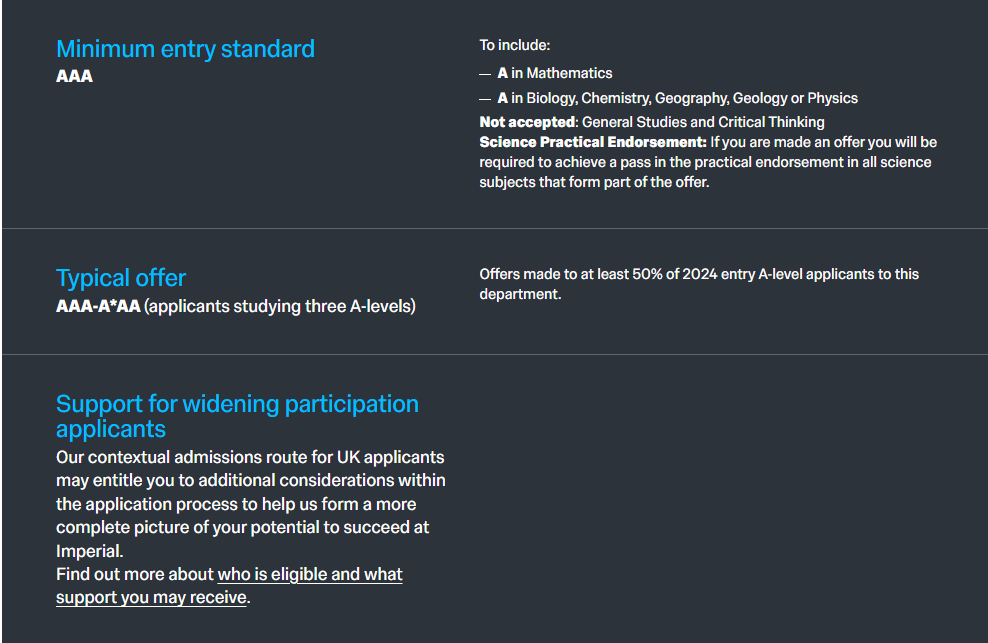
Task: Click the AAA minimum grade text
Action: pos(75,76)
